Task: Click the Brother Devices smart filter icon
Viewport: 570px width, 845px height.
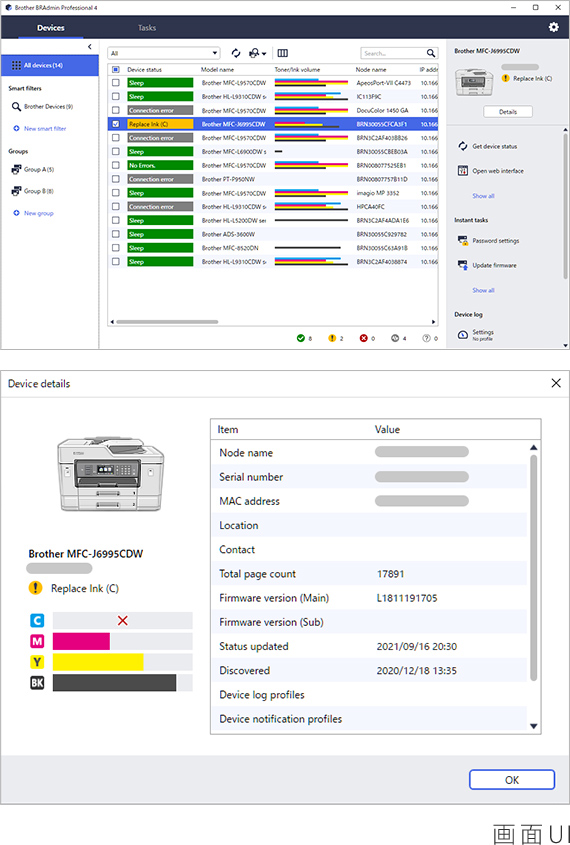Action: tap(16, 107)
